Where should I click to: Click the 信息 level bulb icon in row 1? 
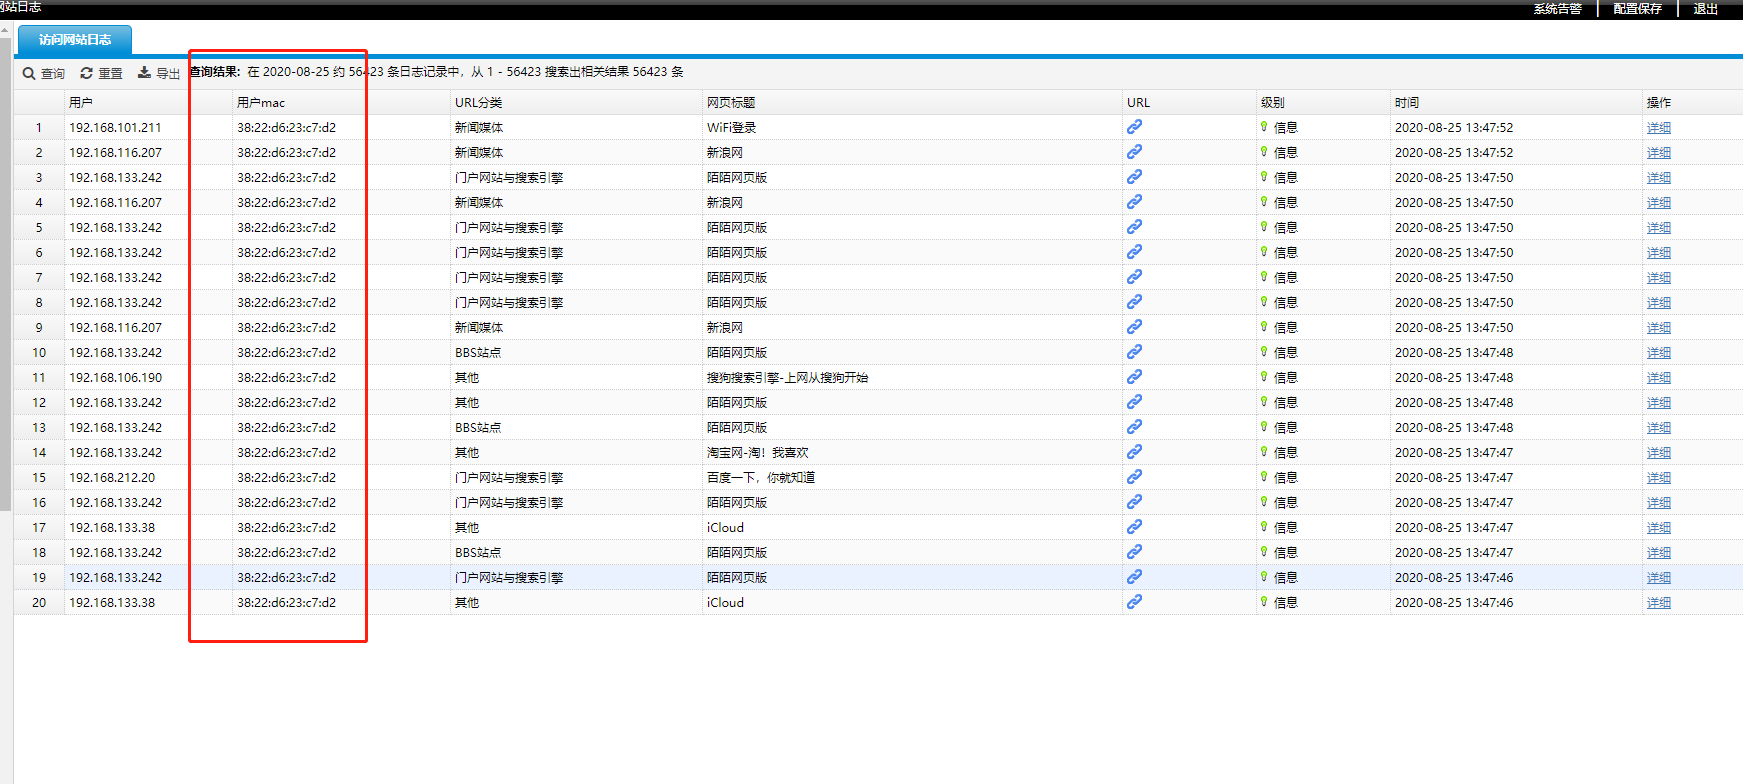[x=1264, y=127]
